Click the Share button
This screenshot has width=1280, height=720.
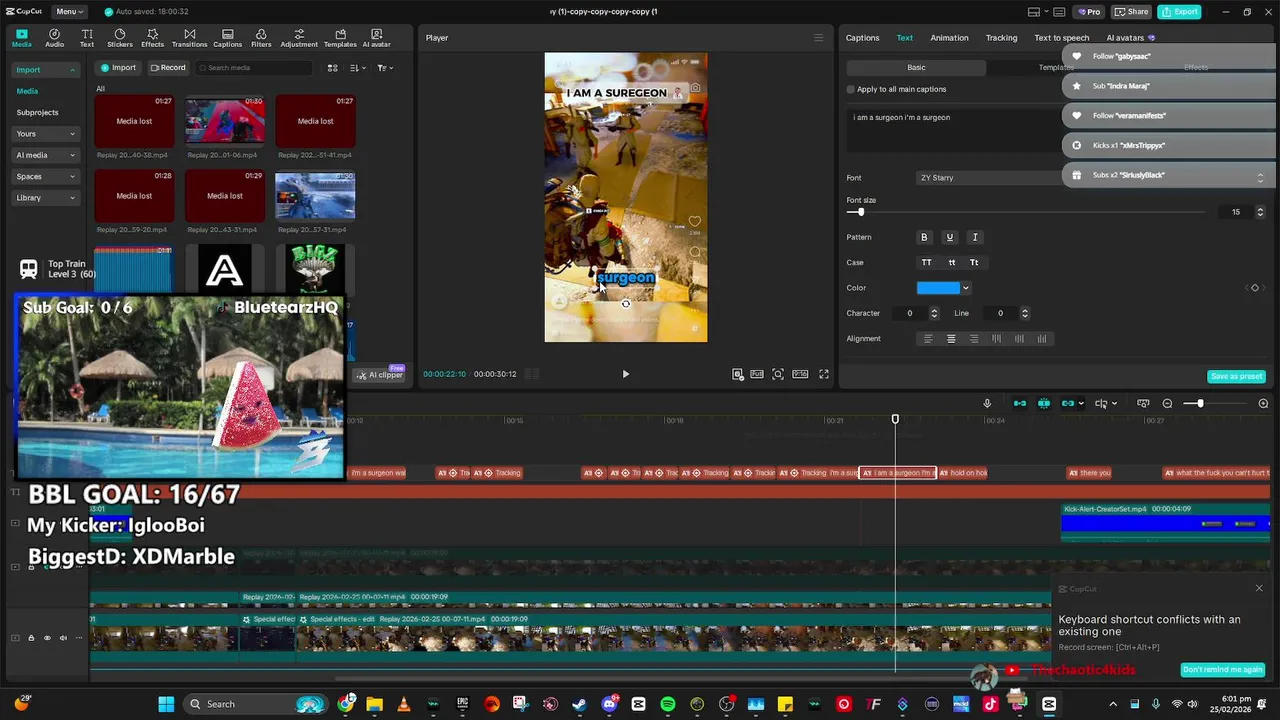pos(1132,12)
